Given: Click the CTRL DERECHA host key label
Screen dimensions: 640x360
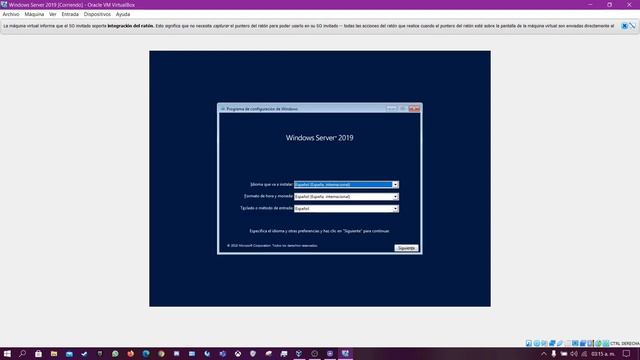Looking at the screenshot, I should point(625,344).
